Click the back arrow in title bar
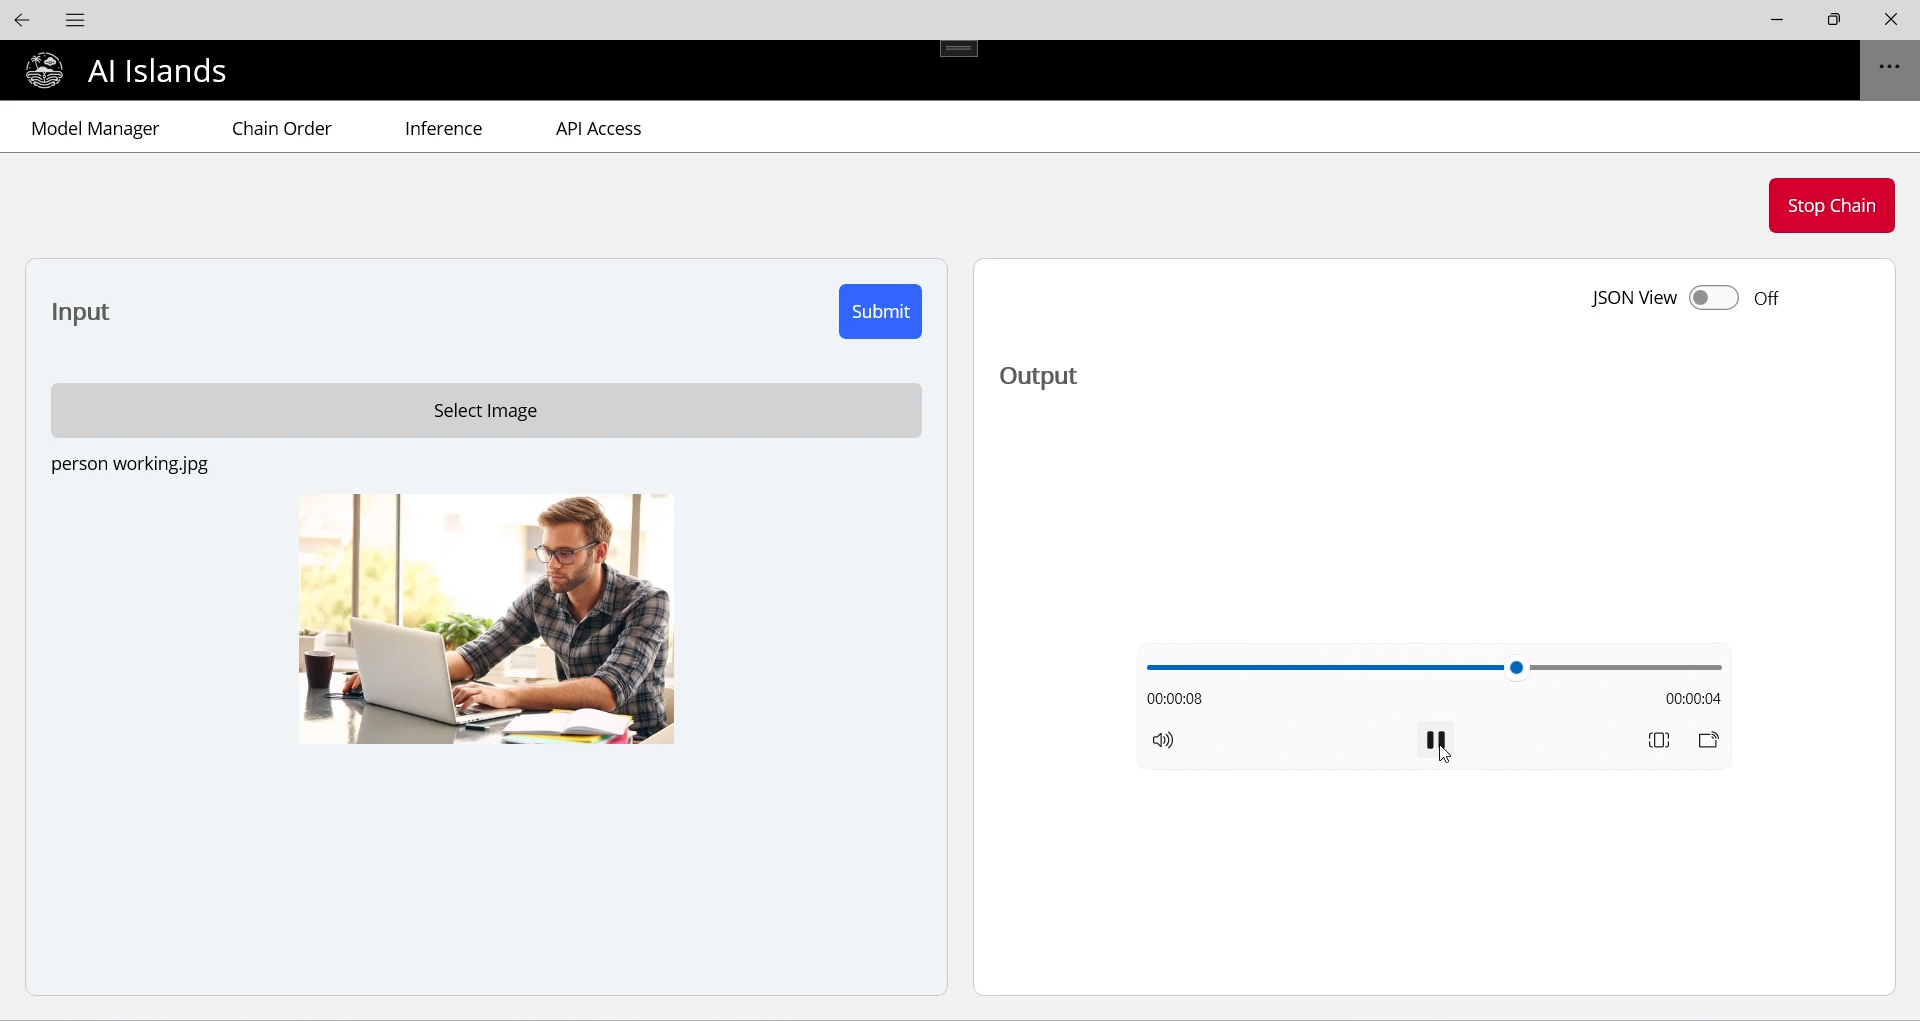The width and height of the screenshot is (1920, 1021). pos(22,20)
